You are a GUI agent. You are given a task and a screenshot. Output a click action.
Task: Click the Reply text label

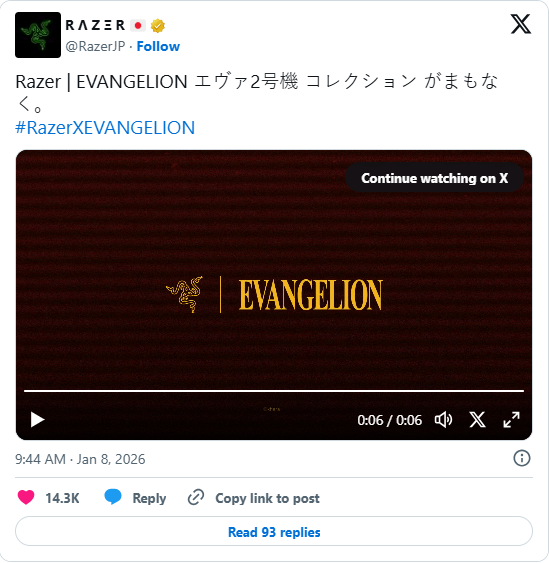[x=149, y=498]
